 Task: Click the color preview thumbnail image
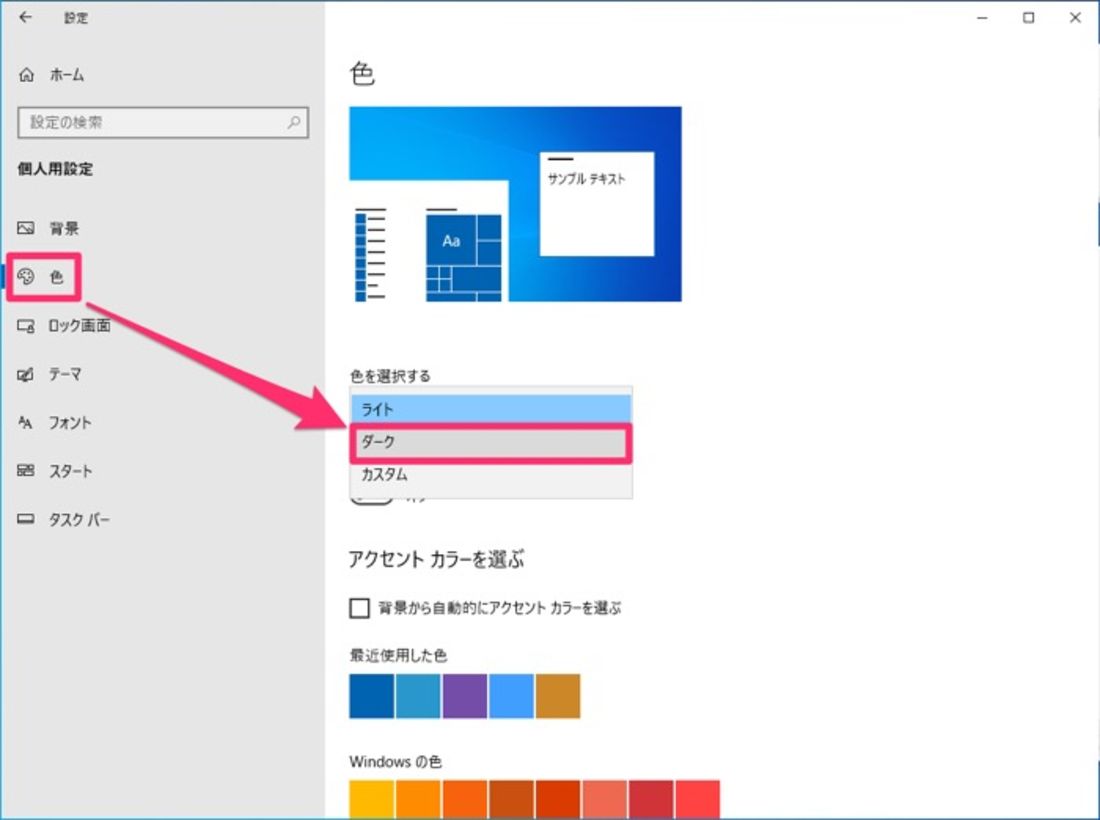coord(515,204)
